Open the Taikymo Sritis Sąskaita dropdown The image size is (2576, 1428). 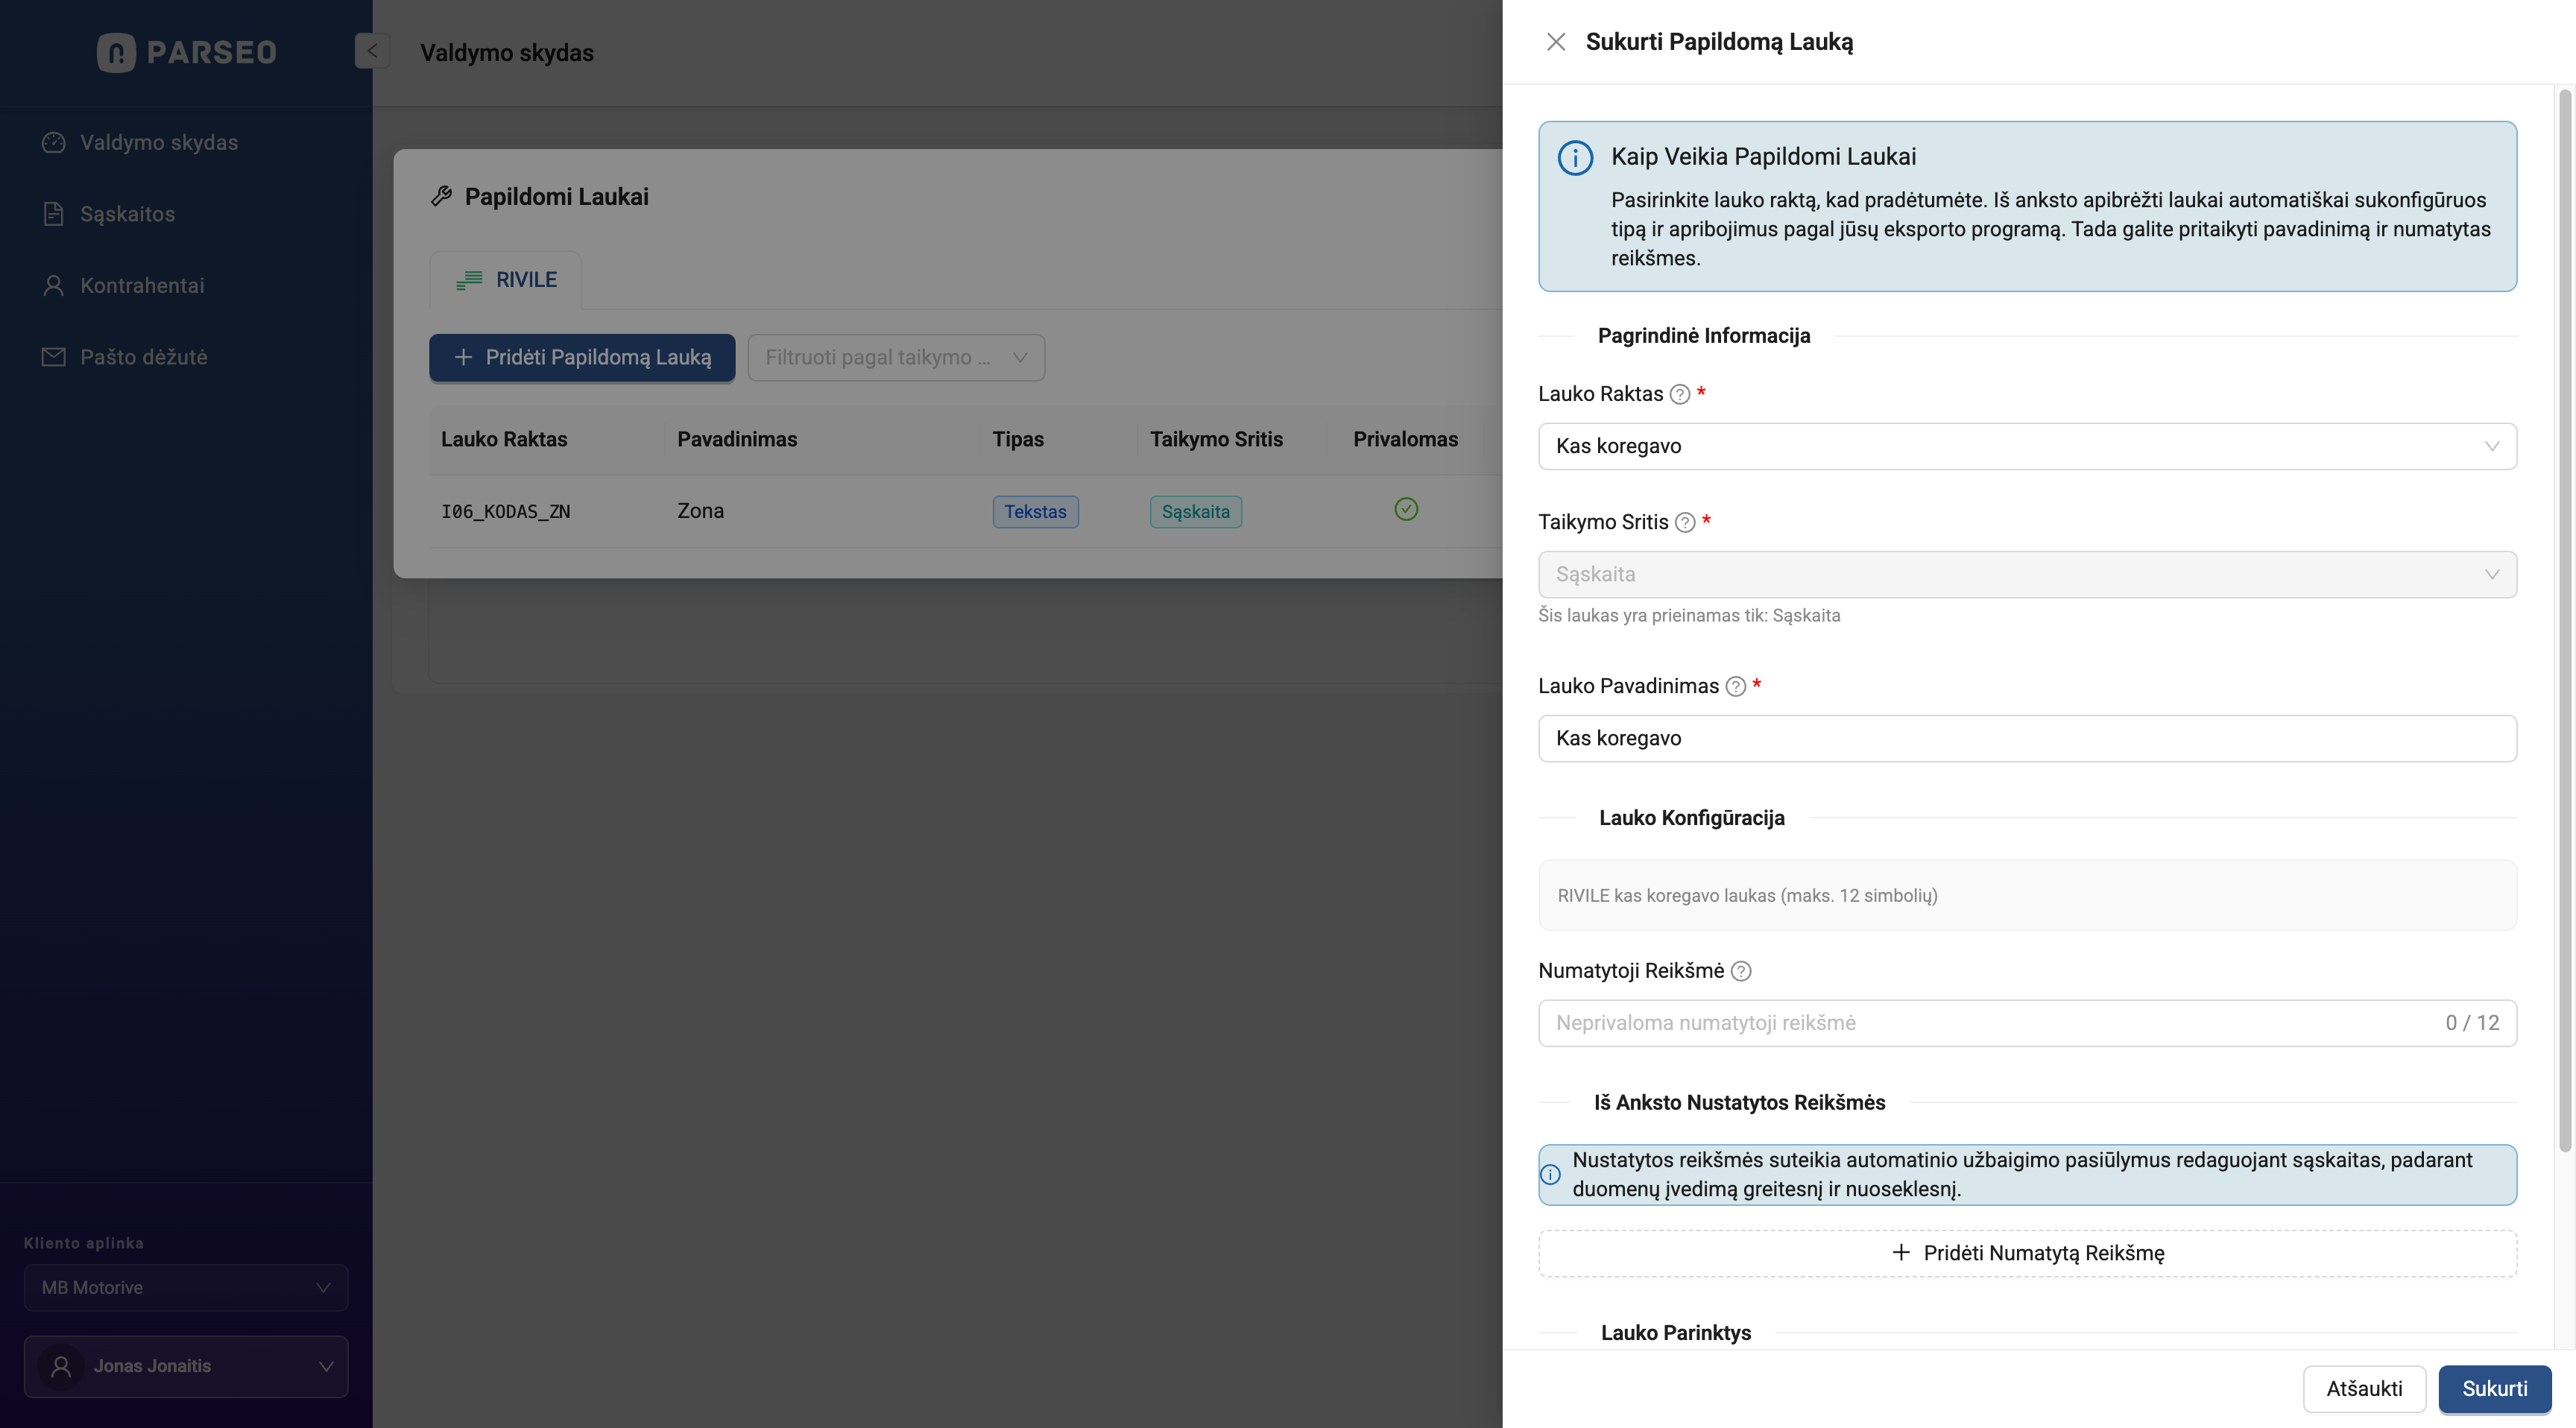click(x=2026, y=574)
